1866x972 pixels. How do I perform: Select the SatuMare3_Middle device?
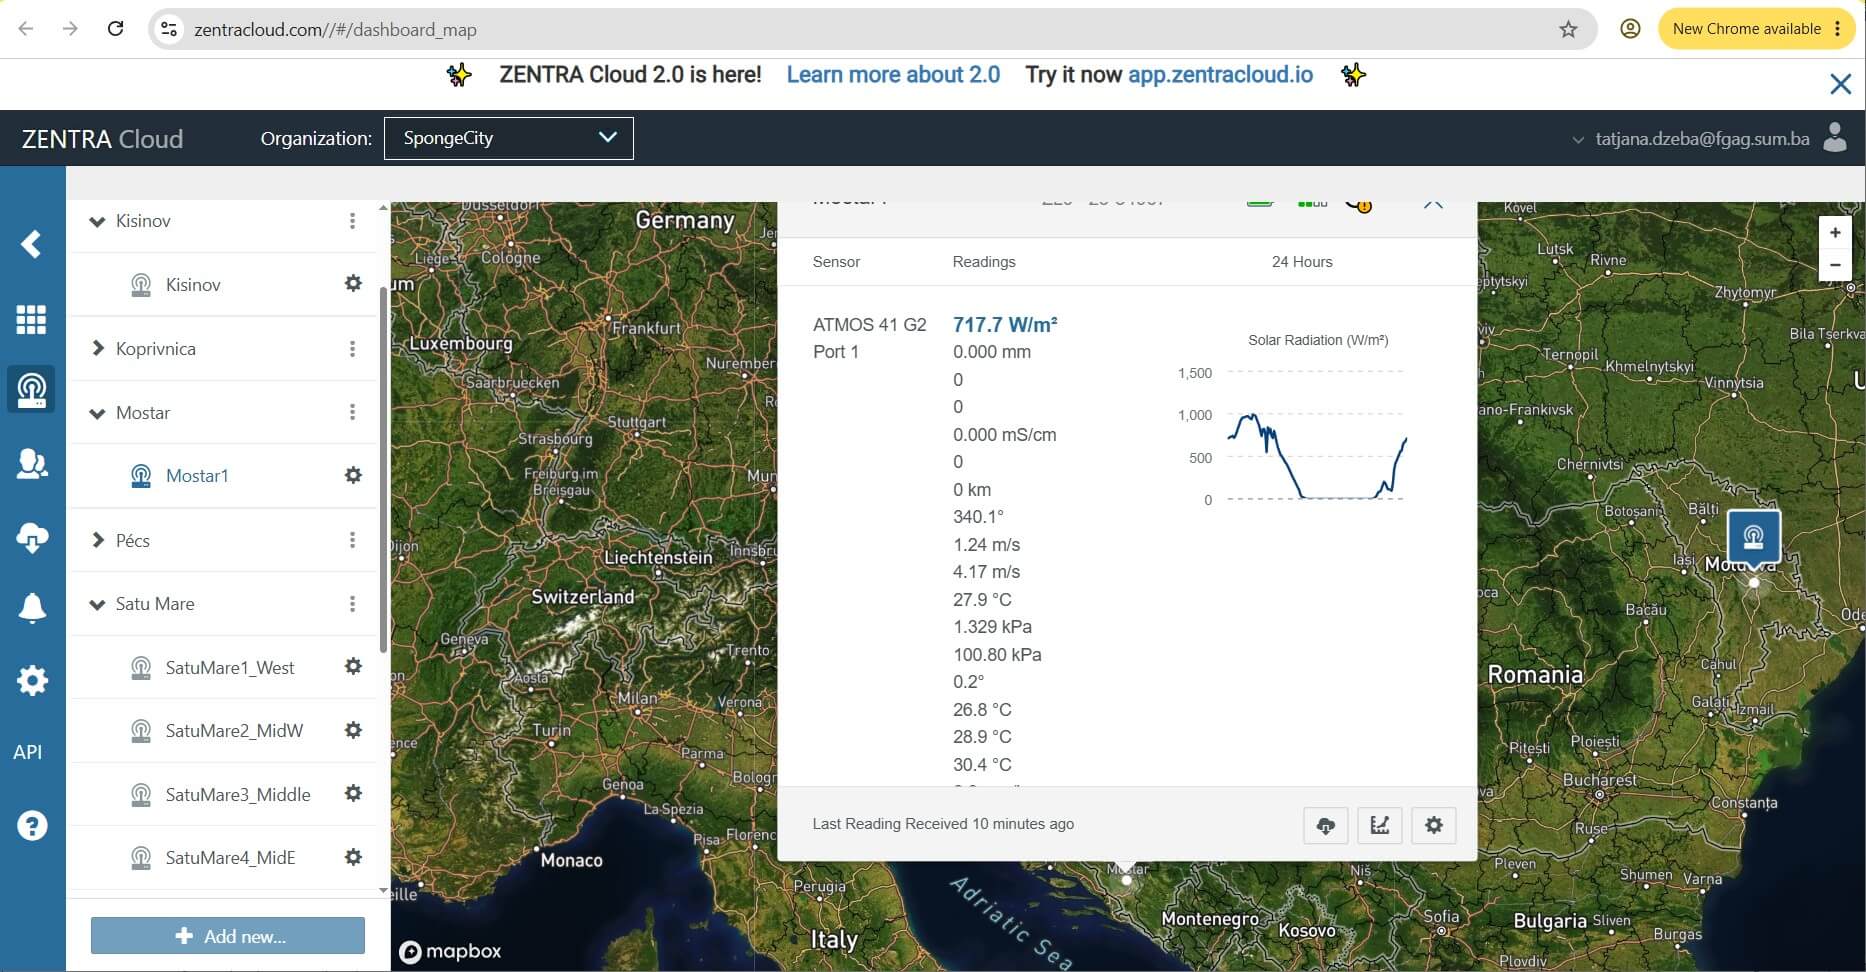pos(238,794)
